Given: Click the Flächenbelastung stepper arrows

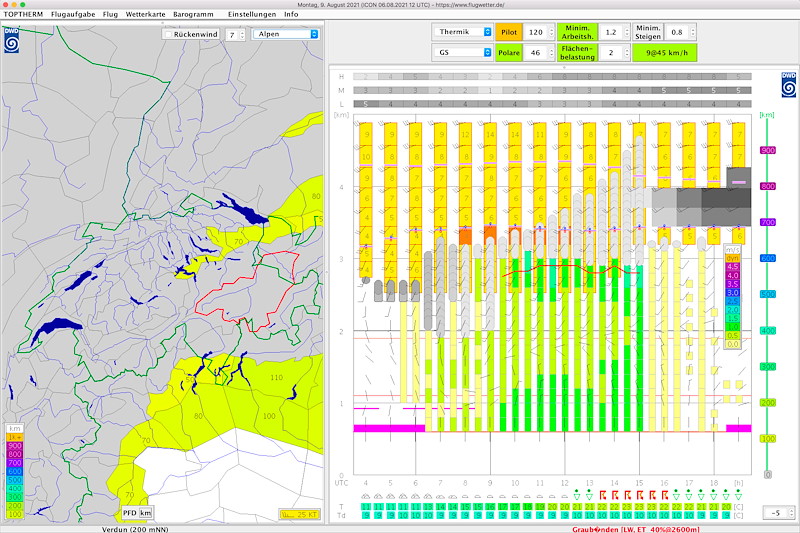Looking at the screenshot, I should coord(627,53).
